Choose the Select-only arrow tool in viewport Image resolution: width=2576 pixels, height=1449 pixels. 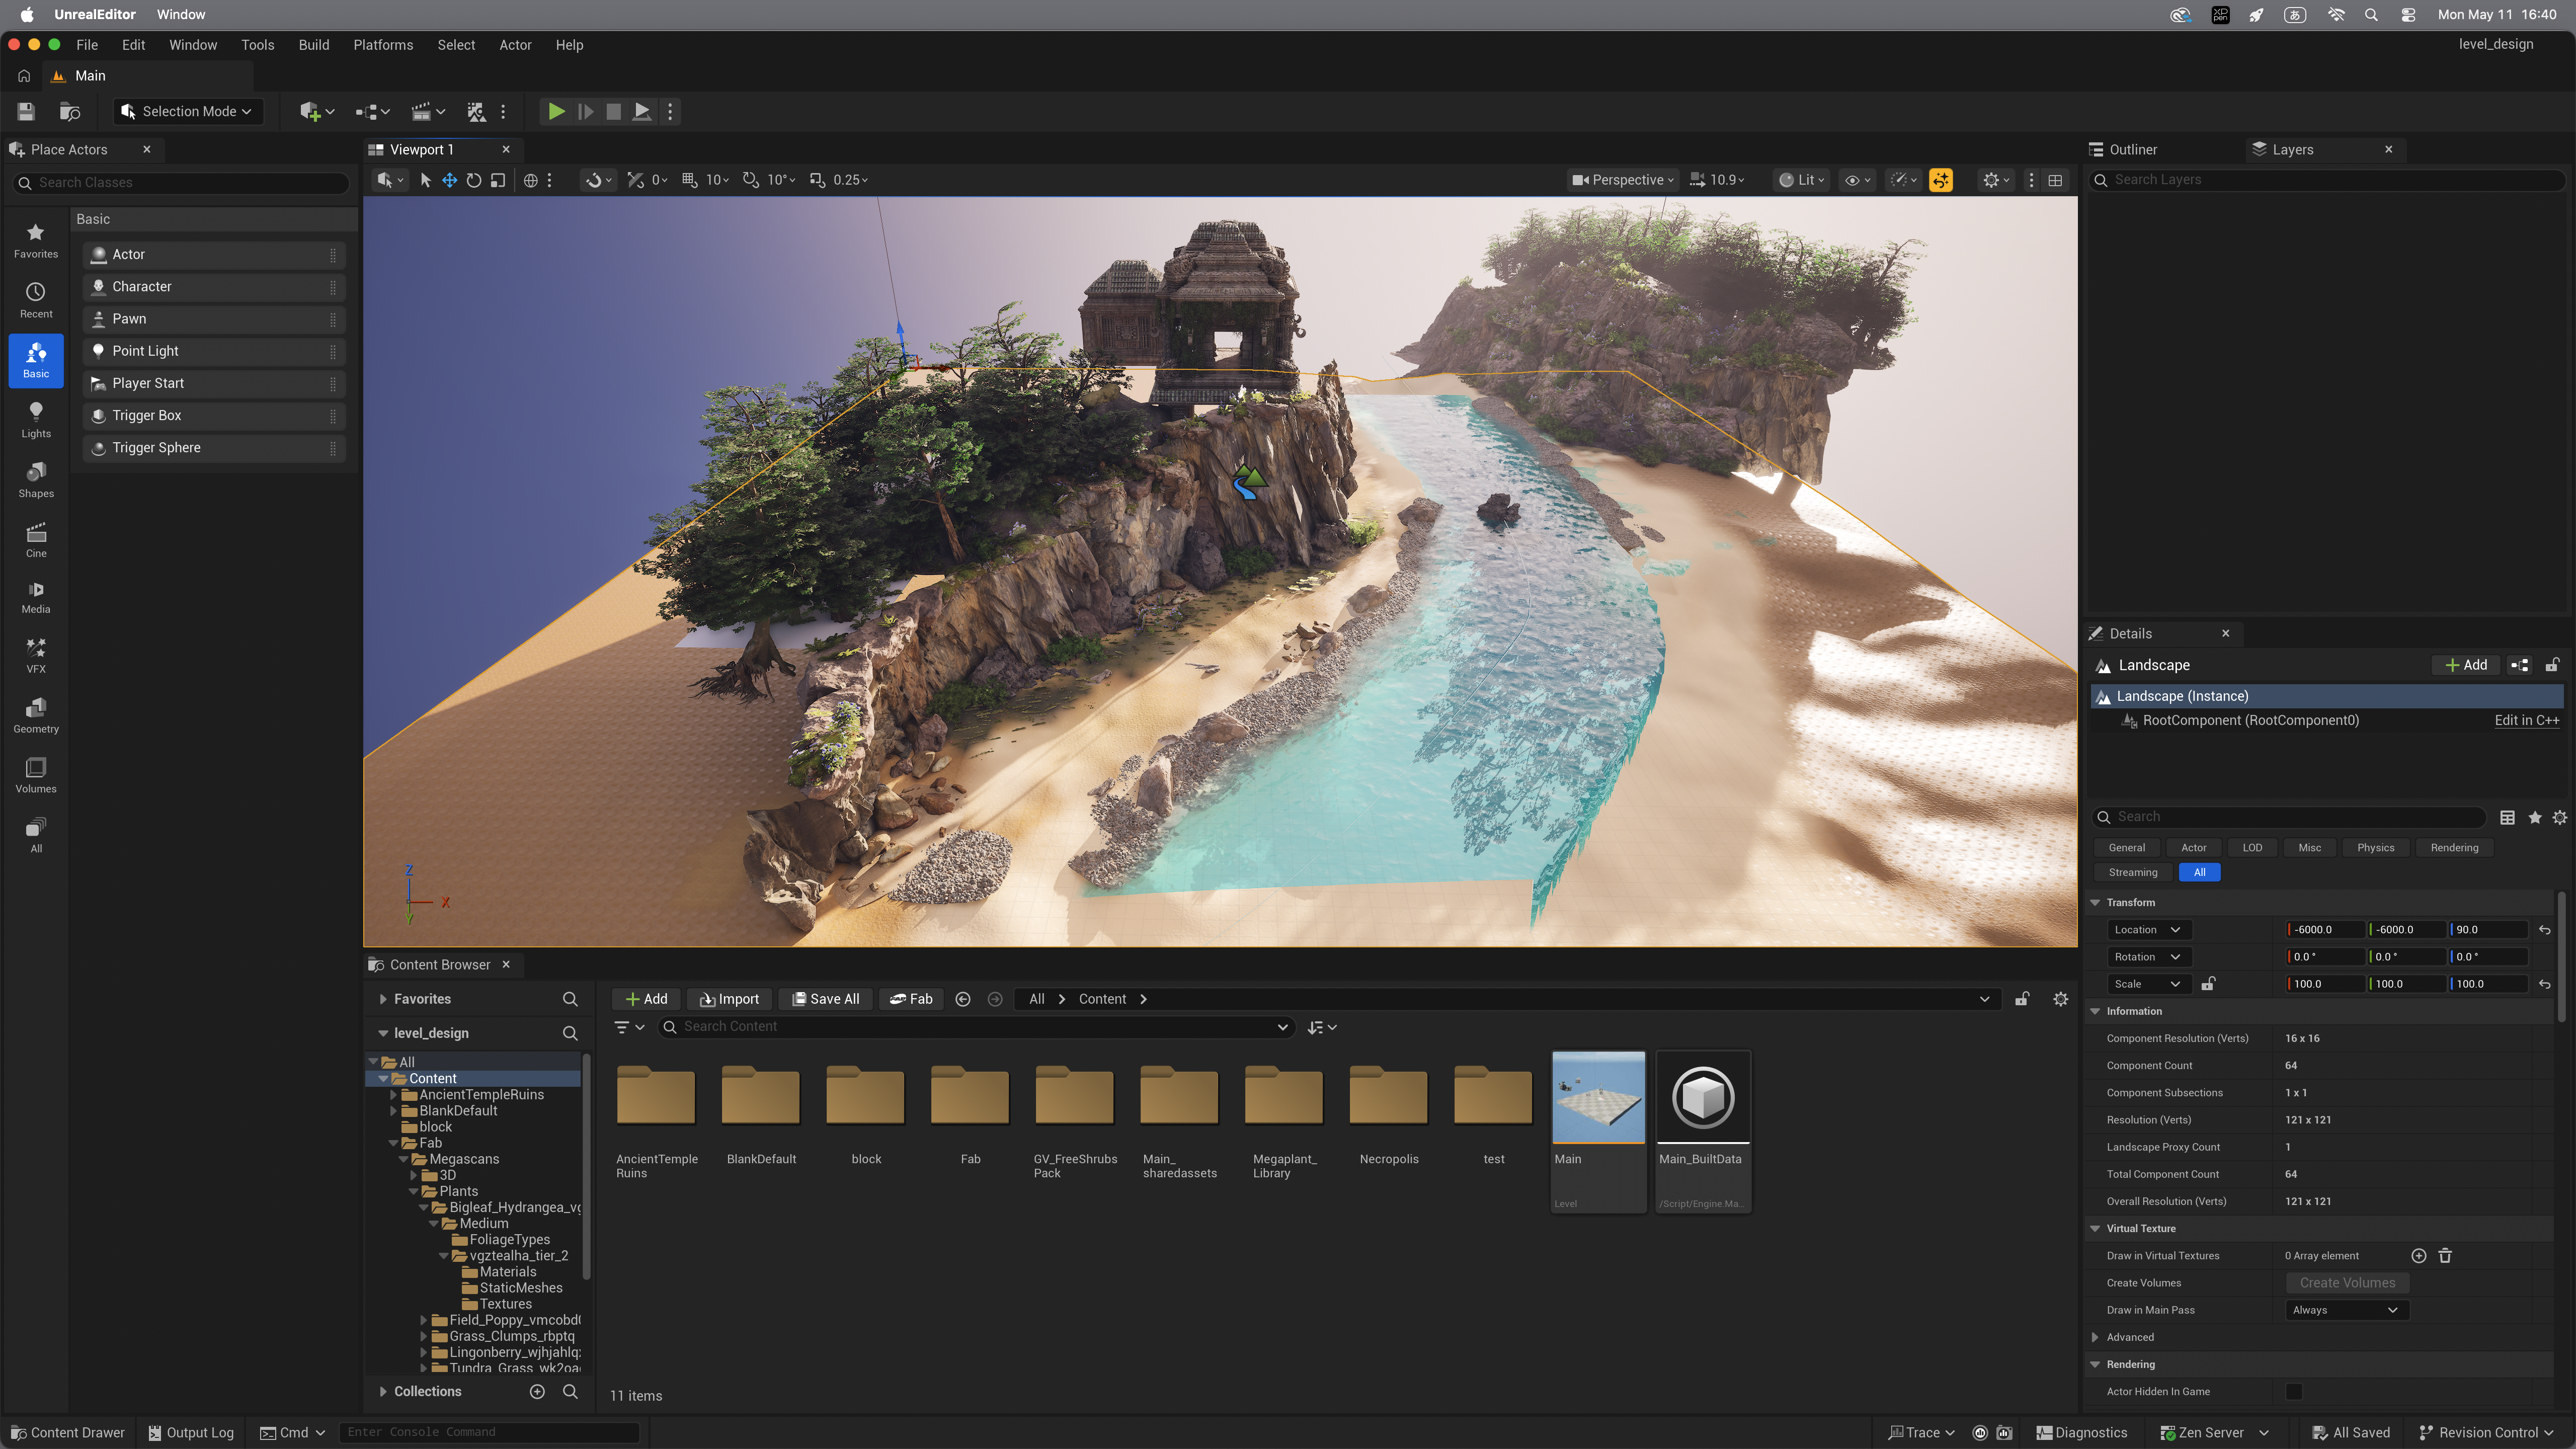(425, 180)
